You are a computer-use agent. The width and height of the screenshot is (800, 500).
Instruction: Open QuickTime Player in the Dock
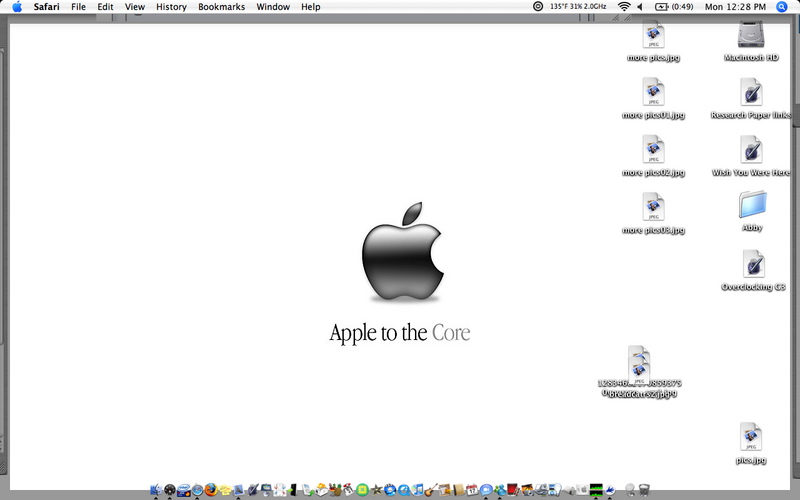pos(404,490)
